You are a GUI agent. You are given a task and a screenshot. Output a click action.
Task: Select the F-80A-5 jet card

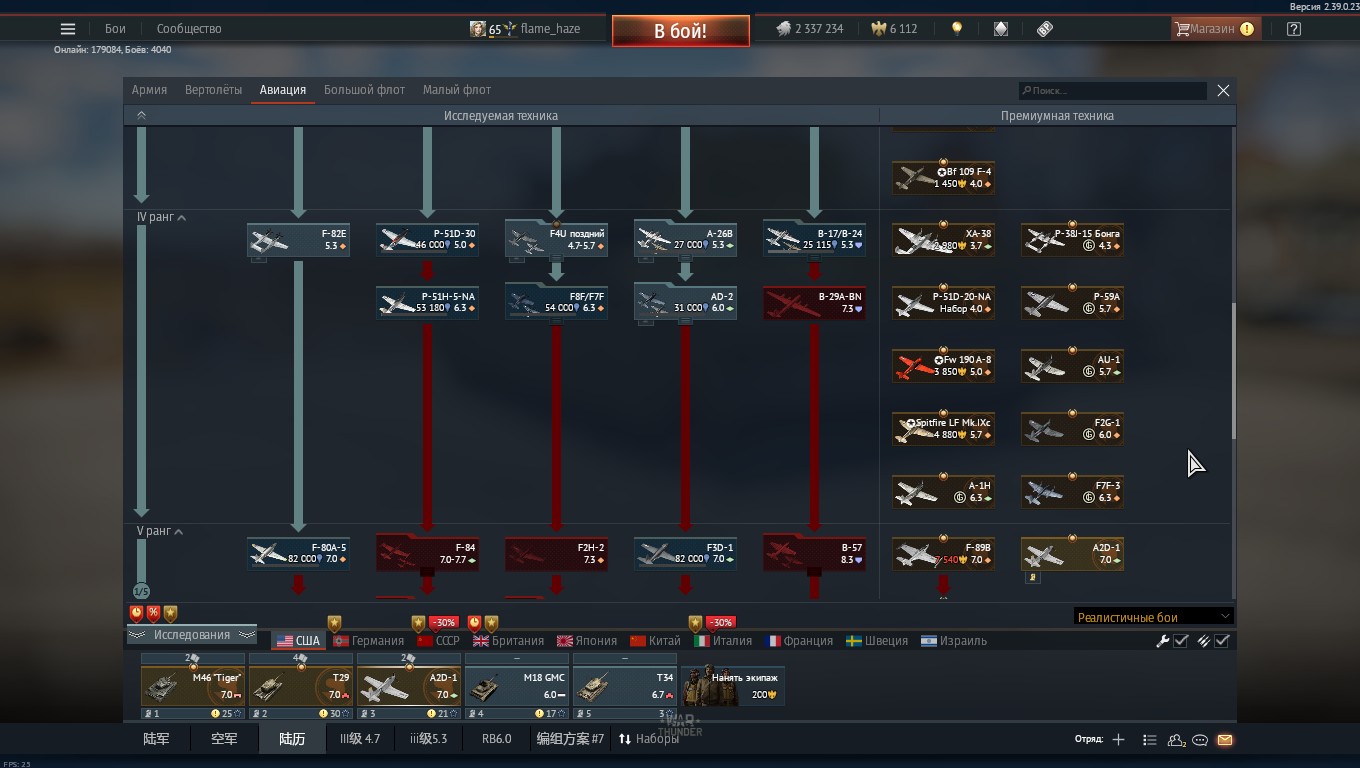click(298, 554)
